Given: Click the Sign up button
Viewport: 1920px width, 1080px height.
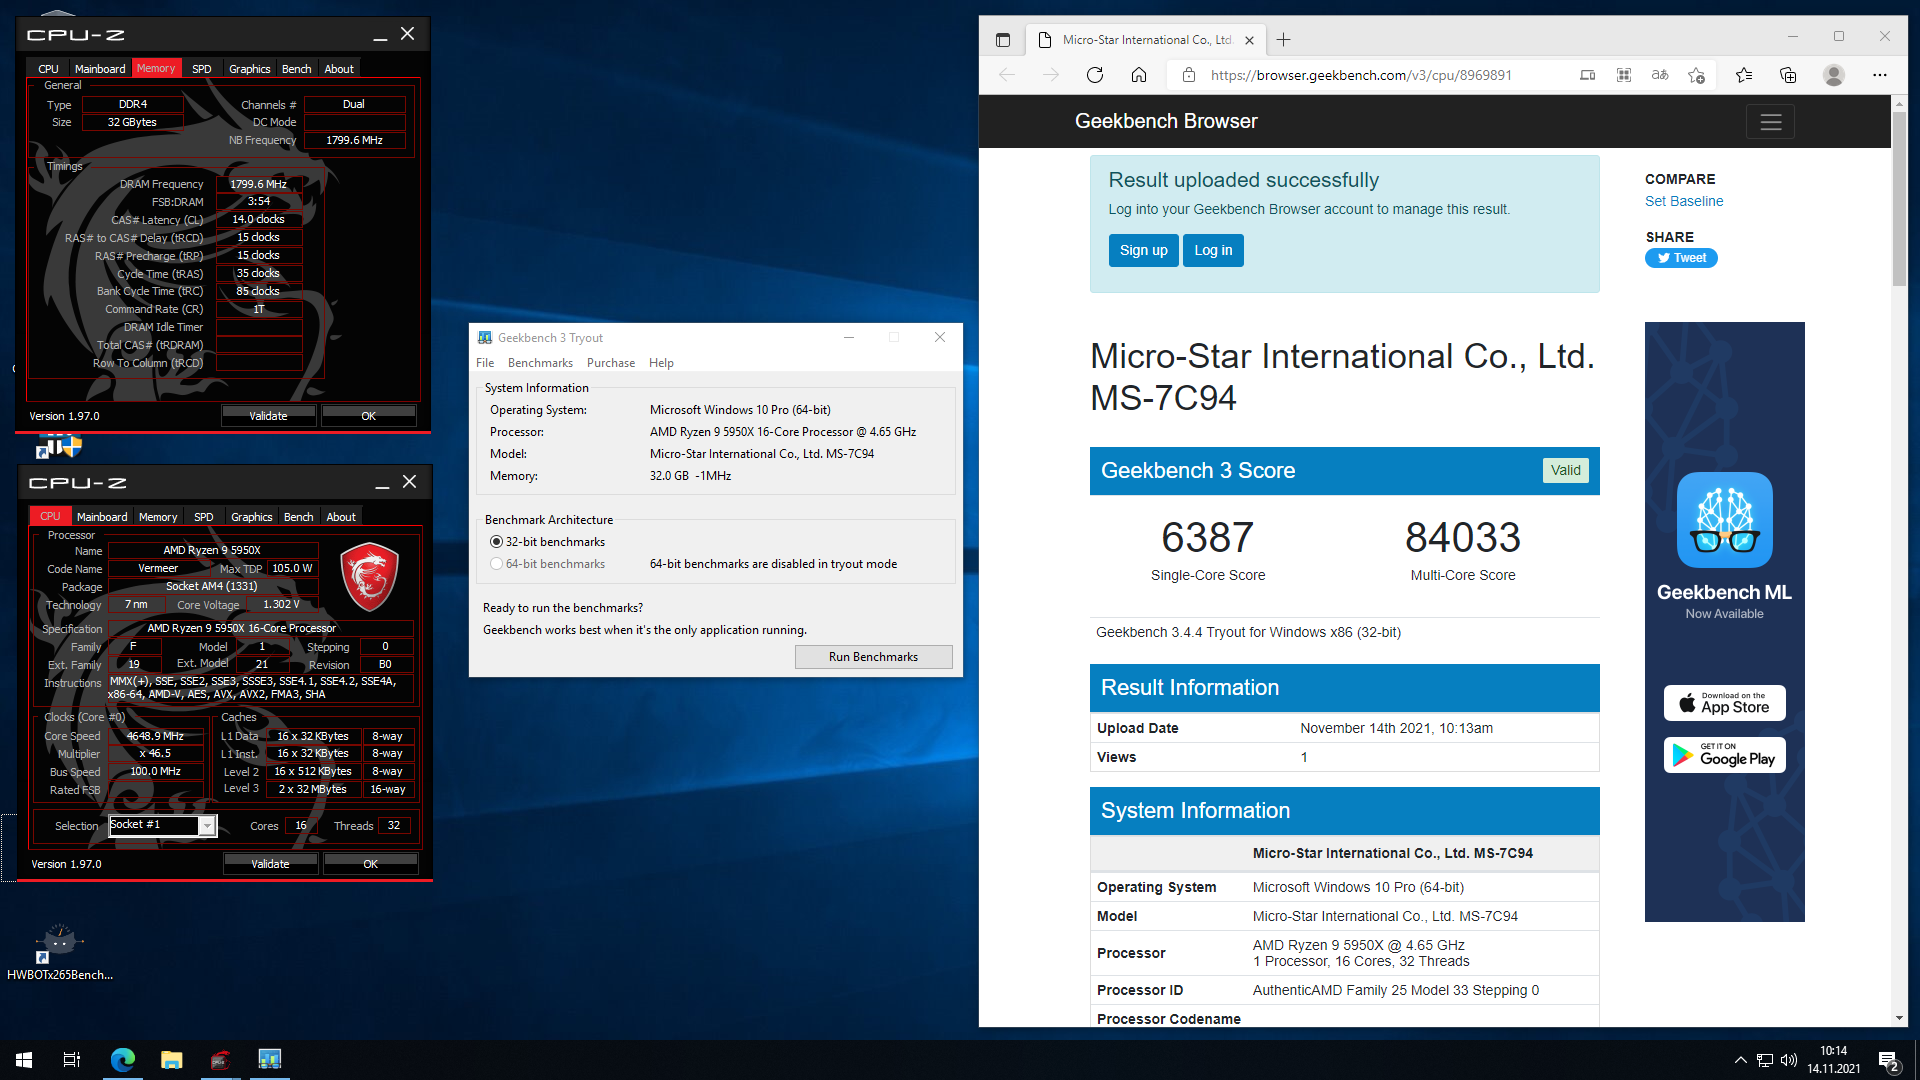Looking at the screenshot, I should 1144,250.
